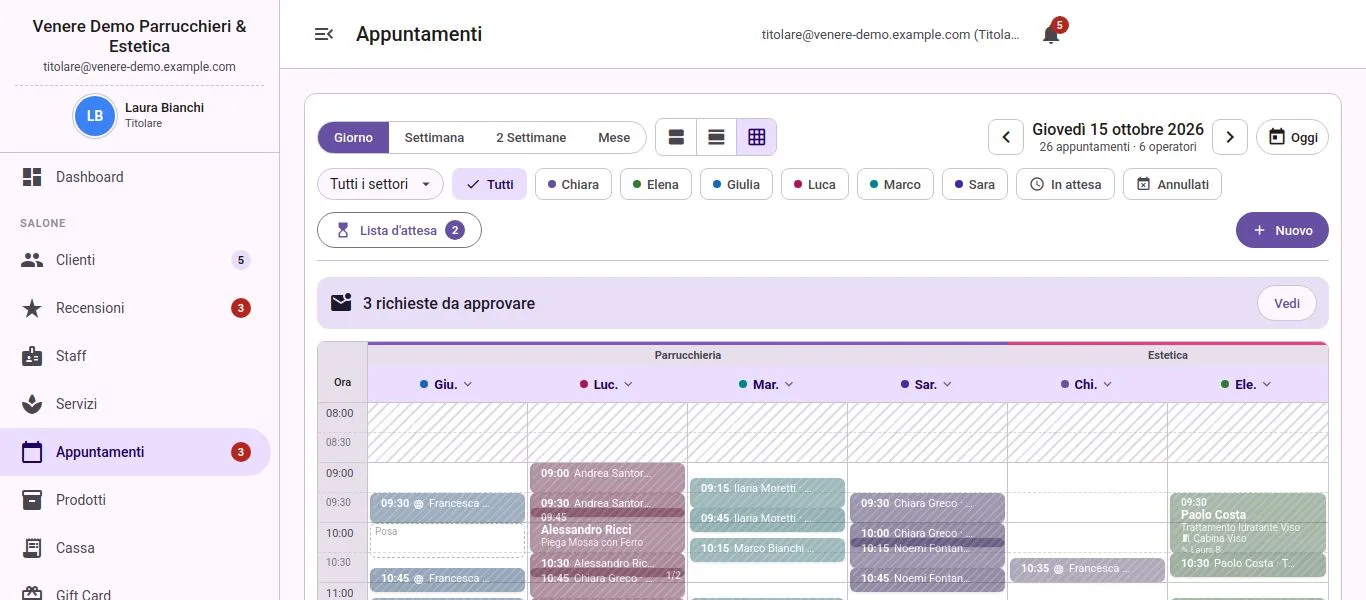The width and height of the screenshot is (1366, 600).
Task: Toggle the In attesa filter
Action: pos(1065,184)
